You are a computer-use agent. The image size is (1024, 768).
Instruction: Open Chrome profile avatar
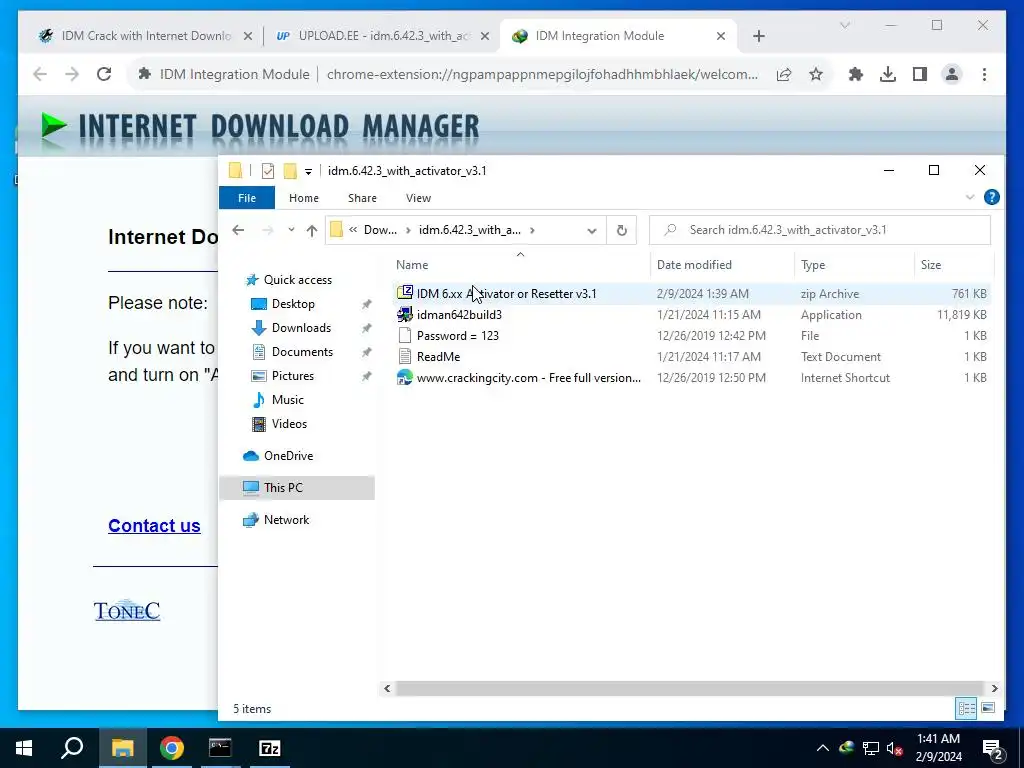952,74
